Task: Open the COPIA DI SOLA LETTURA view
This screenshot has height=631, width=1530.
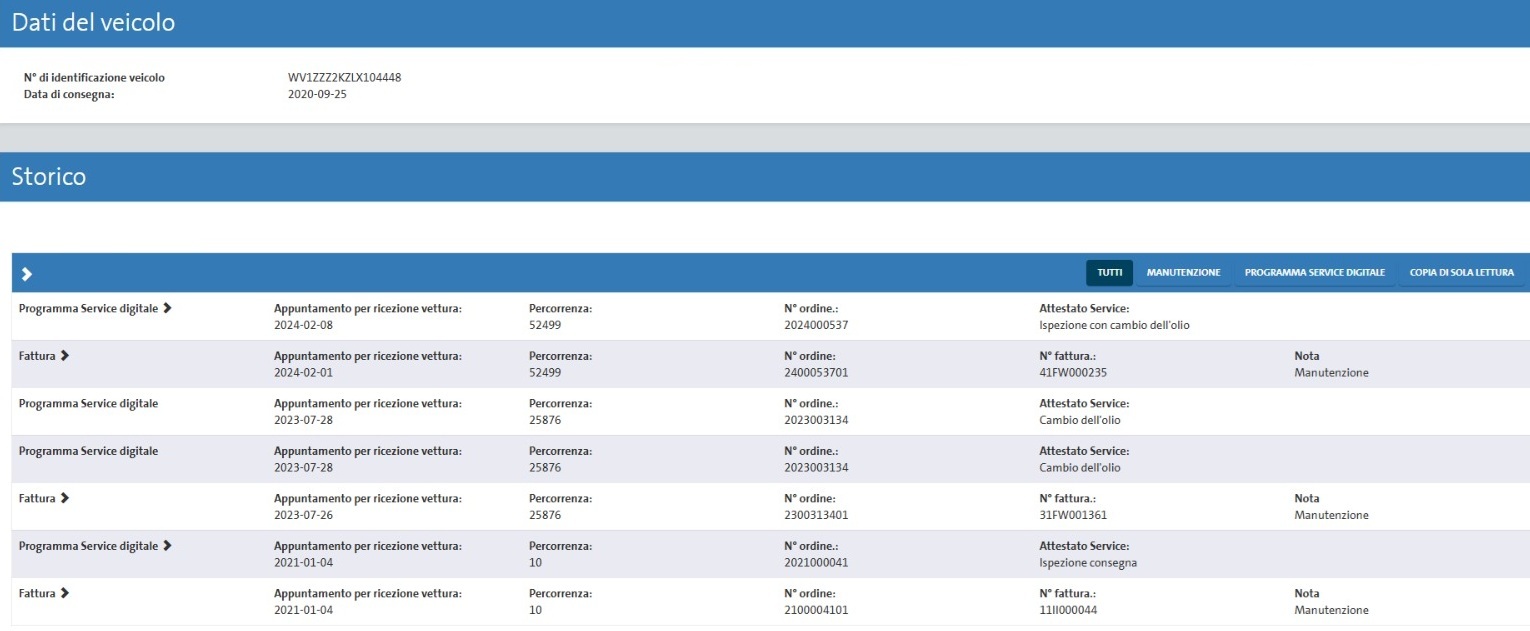Action: coord(1461,273)
